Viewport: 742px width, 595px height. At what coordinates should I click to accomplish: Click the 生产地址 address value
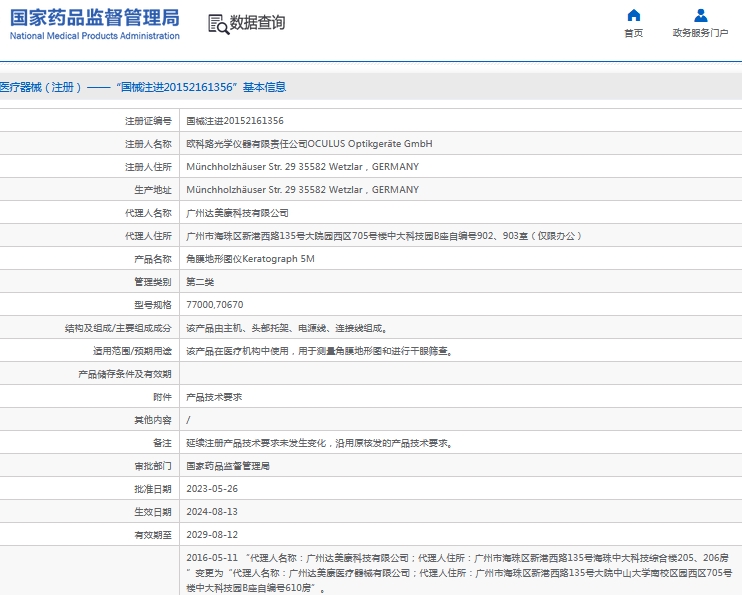pos(302,190)
